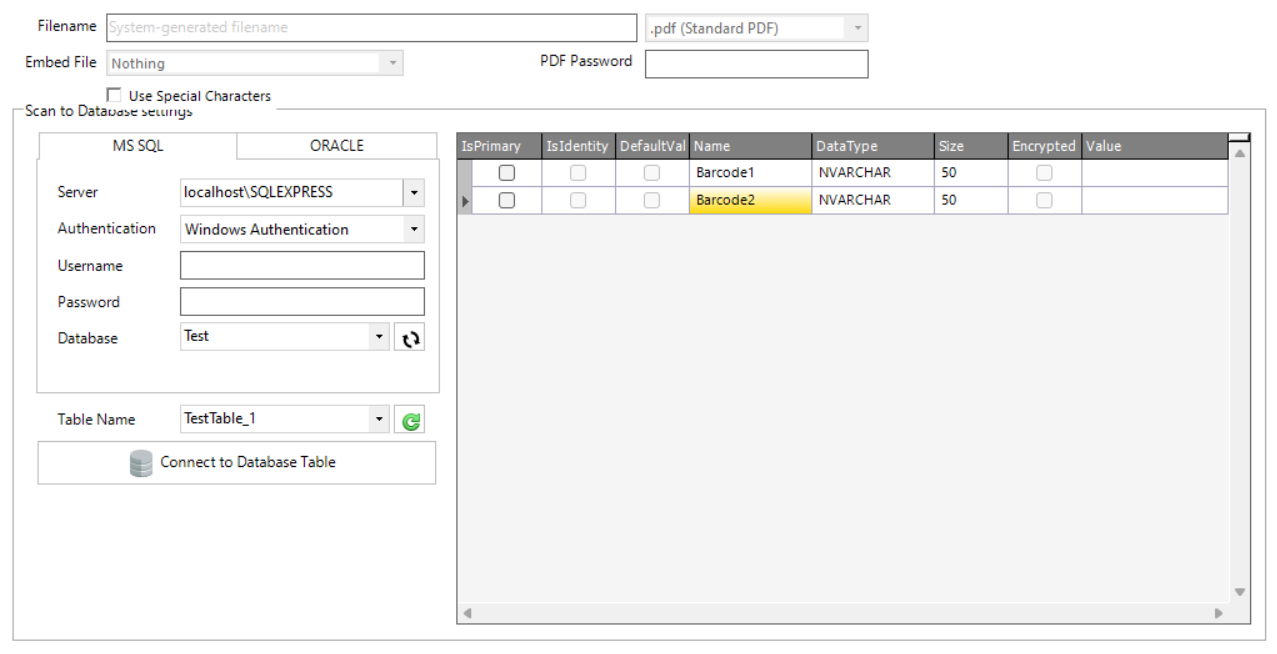The image size is (1277, 654).
Task: Click the refresh database list icon
Action: [410, 339]
